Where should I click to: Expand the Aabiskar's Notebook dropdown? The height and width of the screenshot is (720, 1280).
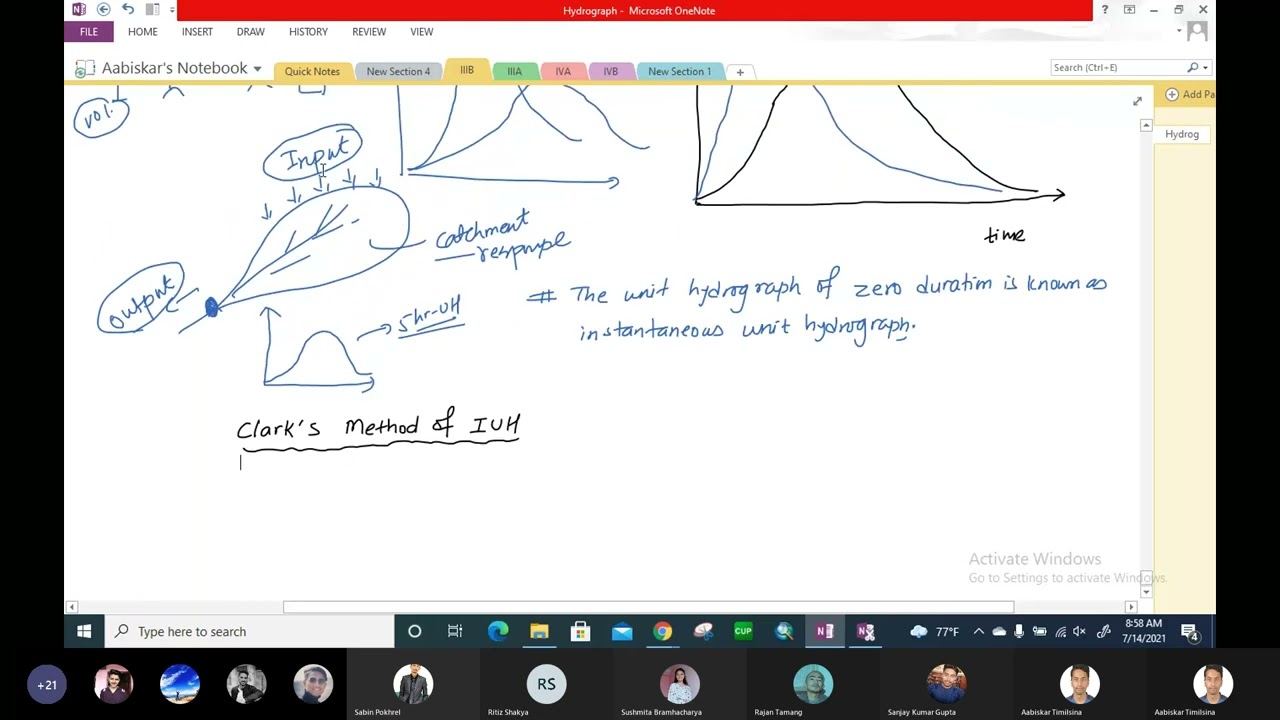pos(257,69)
